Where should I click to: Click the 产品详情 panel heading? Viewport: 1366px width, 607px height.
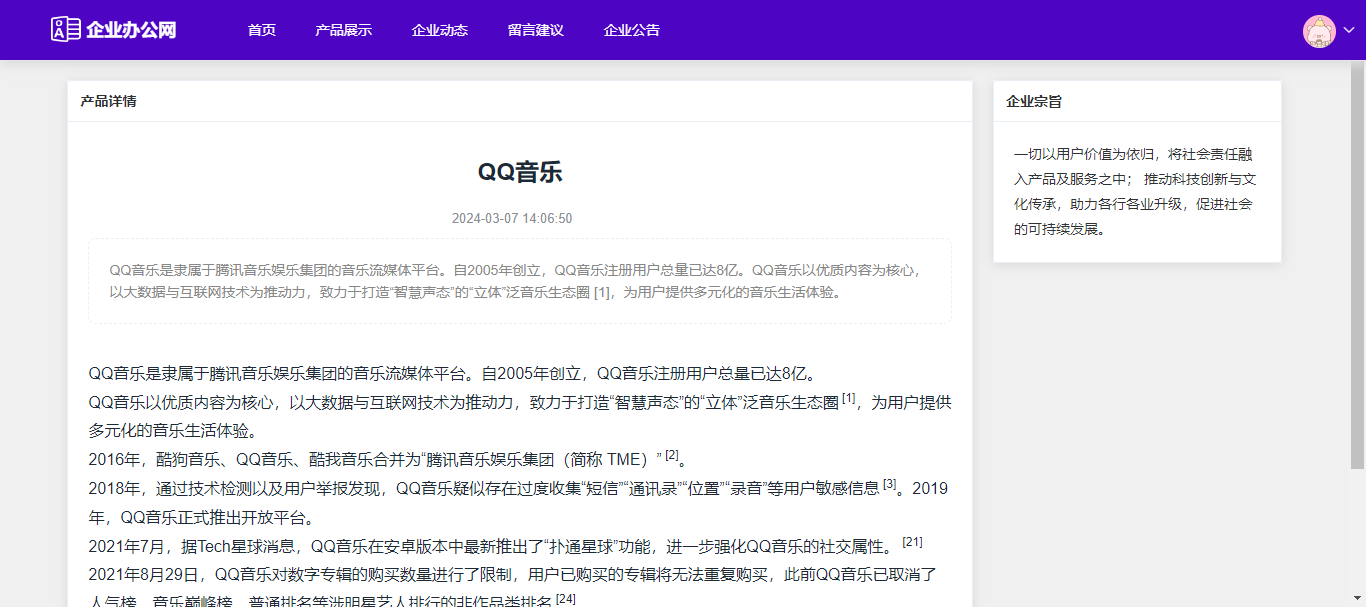pyautogui.click(x=108, y=101)
